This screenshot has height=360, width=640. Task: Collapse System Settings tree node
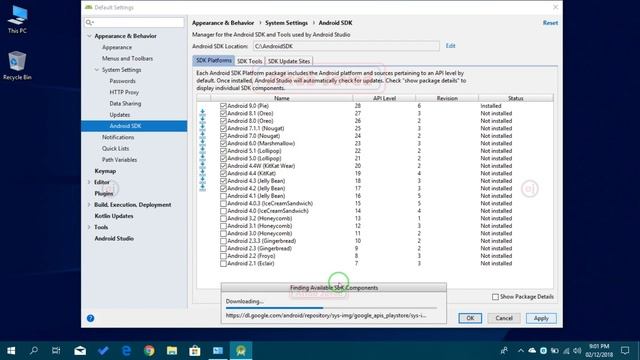coord(97,70)
